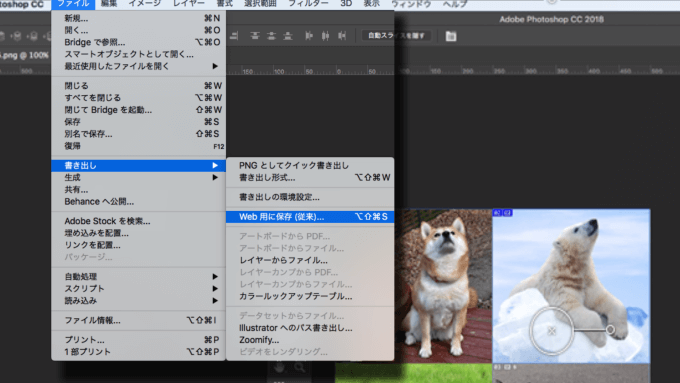
Task: Choose 埋め込みを配置...
Action: pos(138,233)
